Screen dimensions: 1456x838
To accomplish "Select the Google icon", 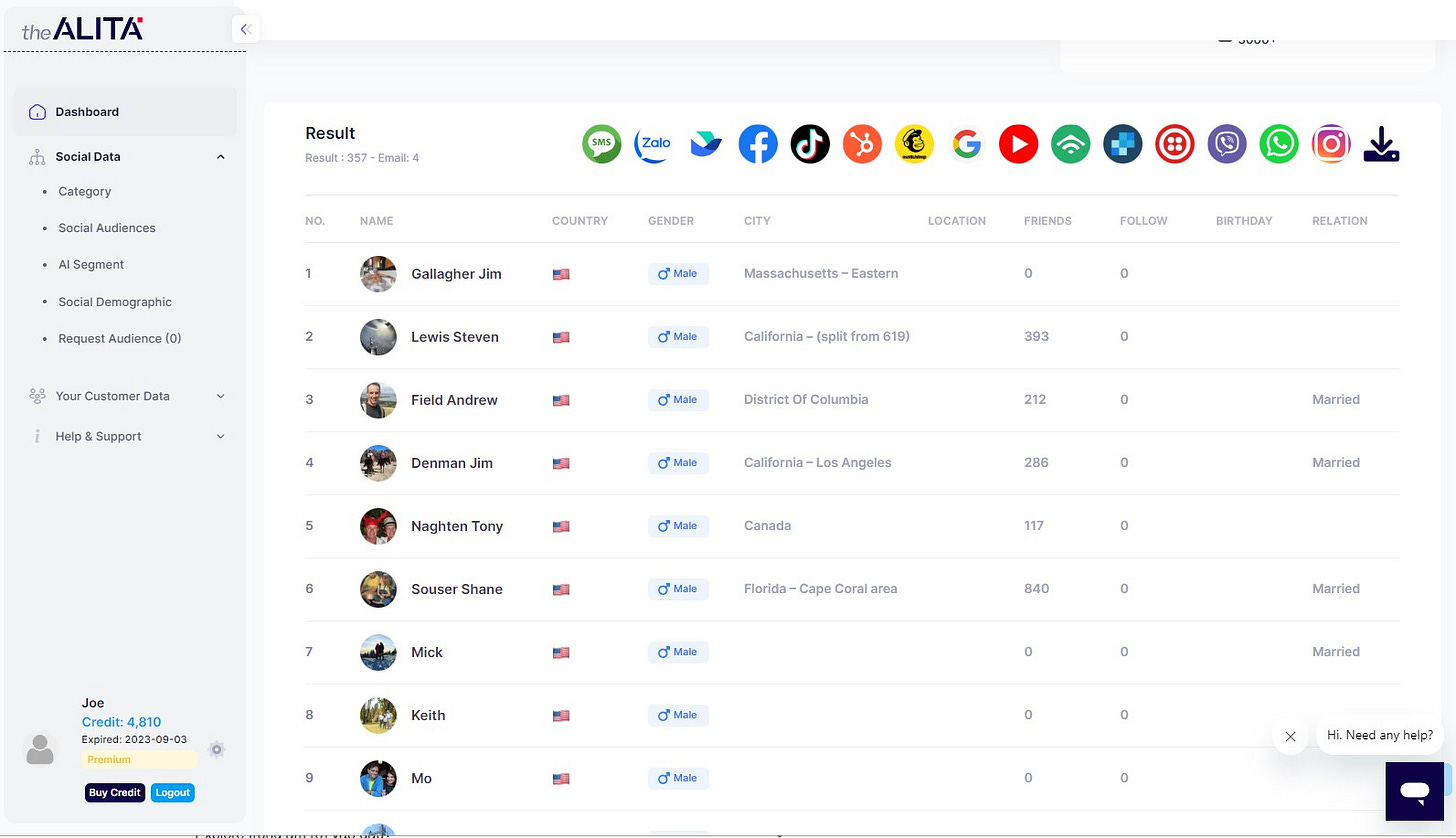I will click(966, 145).
